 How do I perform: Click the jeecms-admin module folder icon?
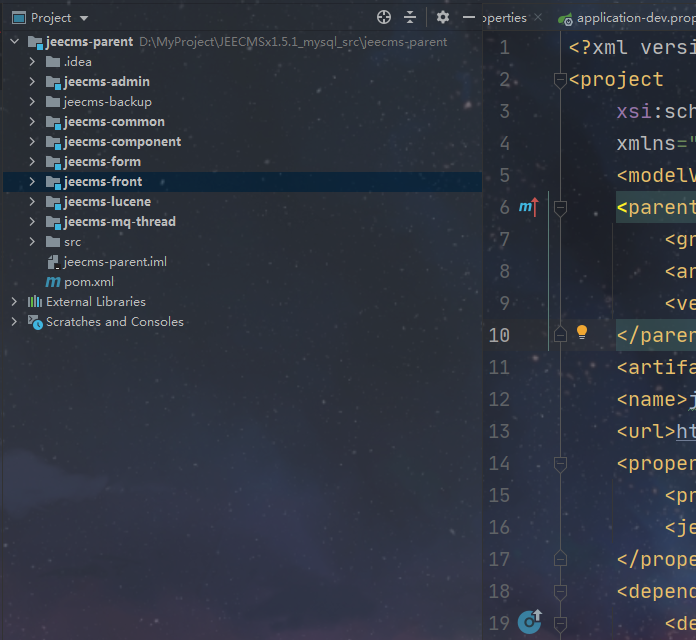53,83
